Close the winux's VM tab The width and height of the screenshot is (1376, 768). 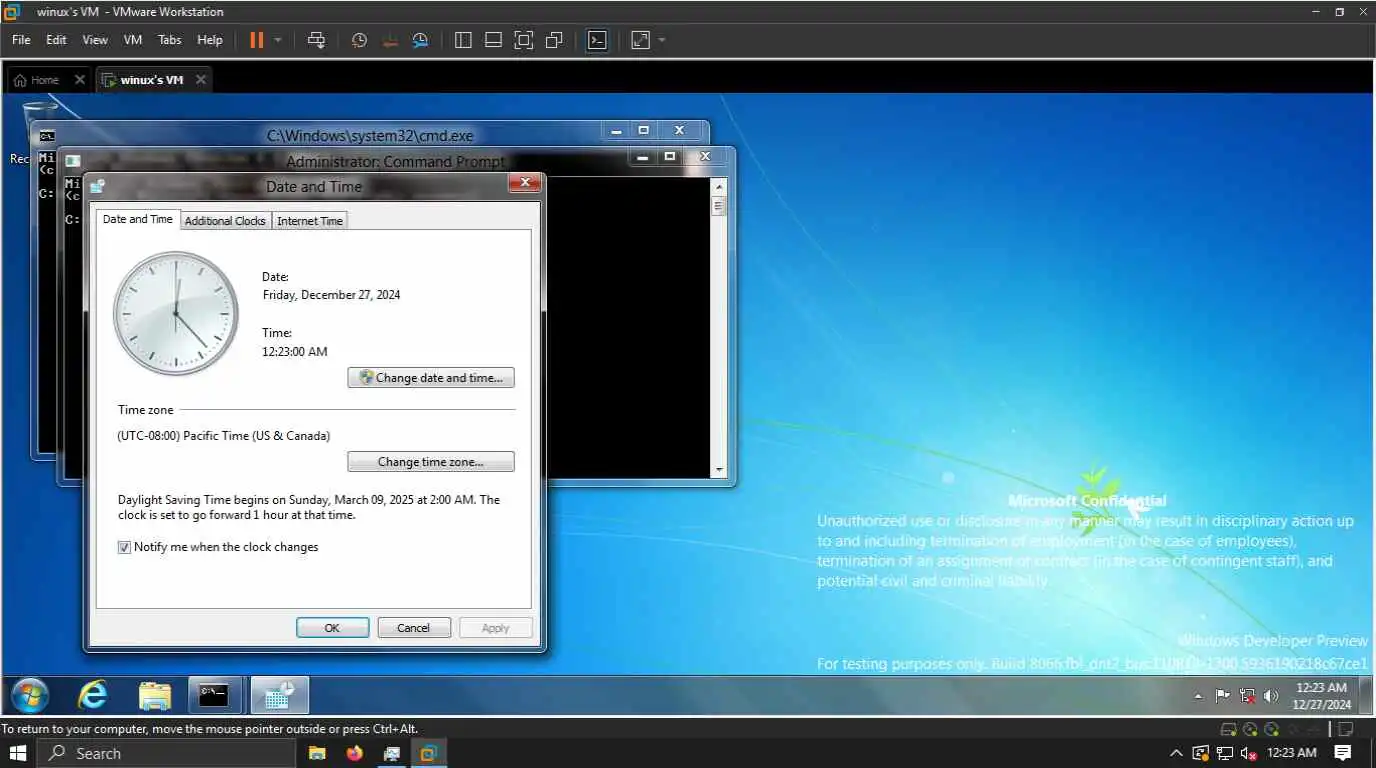200,80
